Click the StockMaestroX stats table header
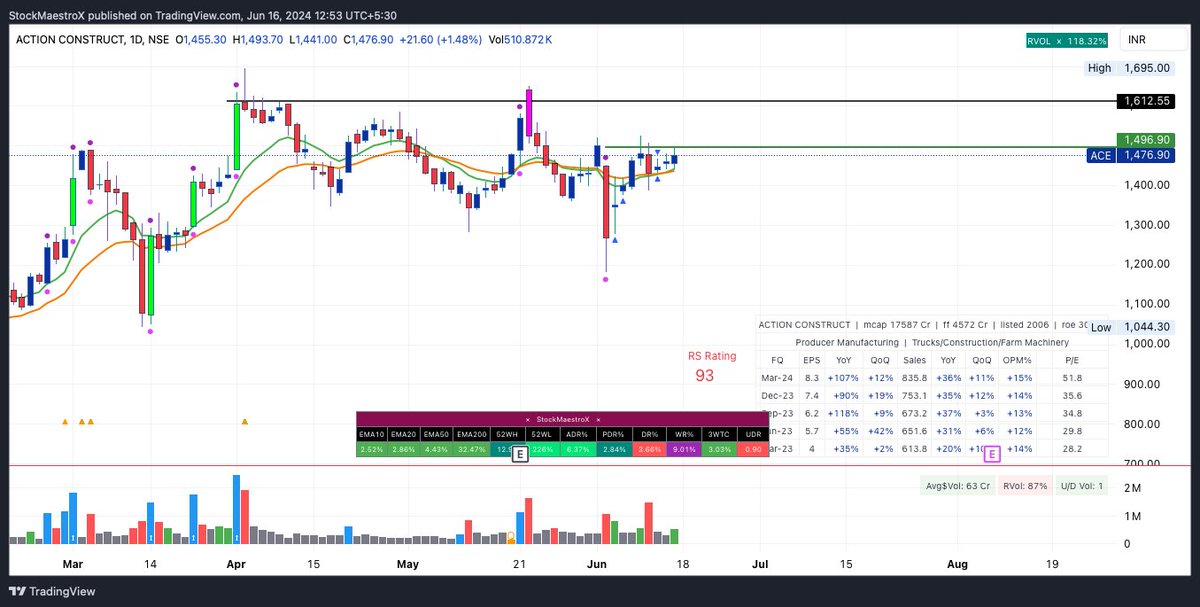1200x607 pixels. [x=561, y=419]
